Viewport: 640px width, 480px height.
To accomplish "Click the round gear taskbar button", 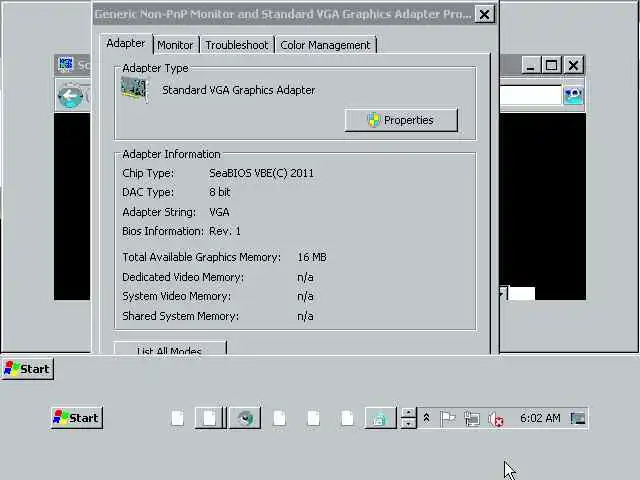I will tap(245, 418).
